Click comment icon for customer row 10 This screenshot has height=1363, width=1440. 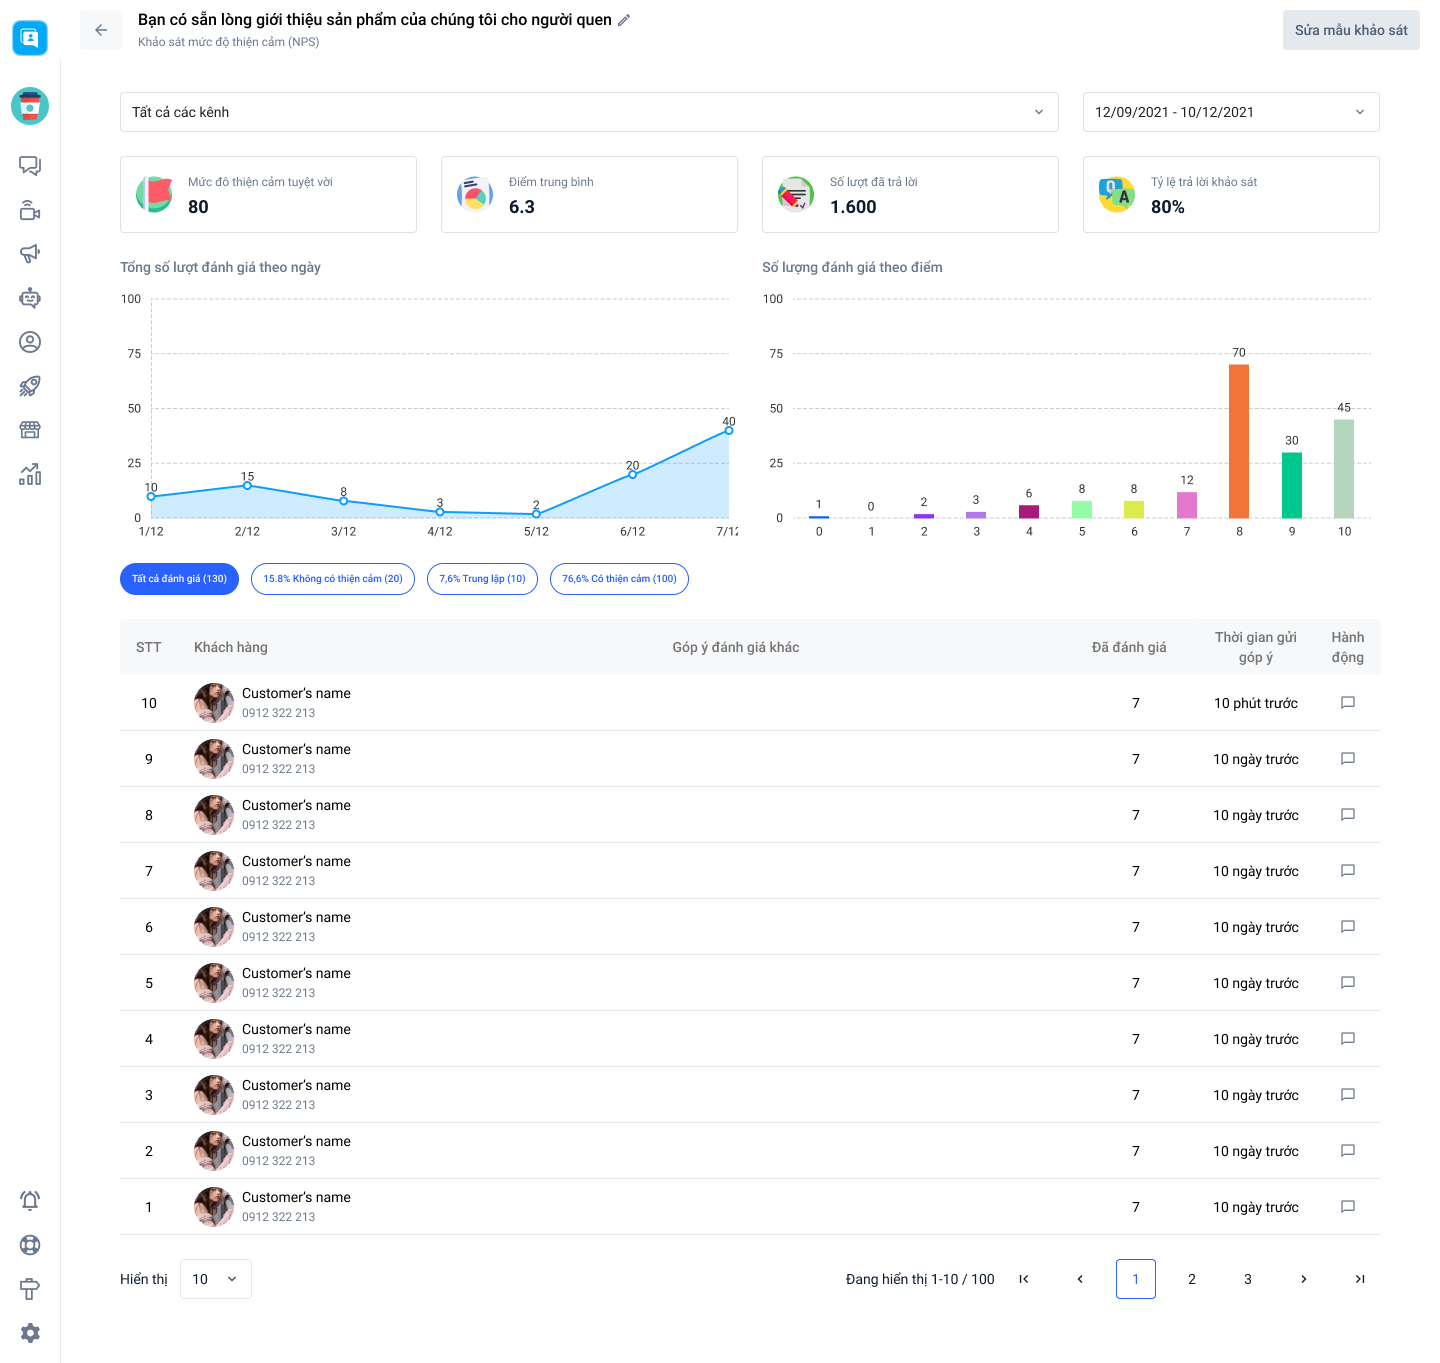click(x=1347, y=703)
